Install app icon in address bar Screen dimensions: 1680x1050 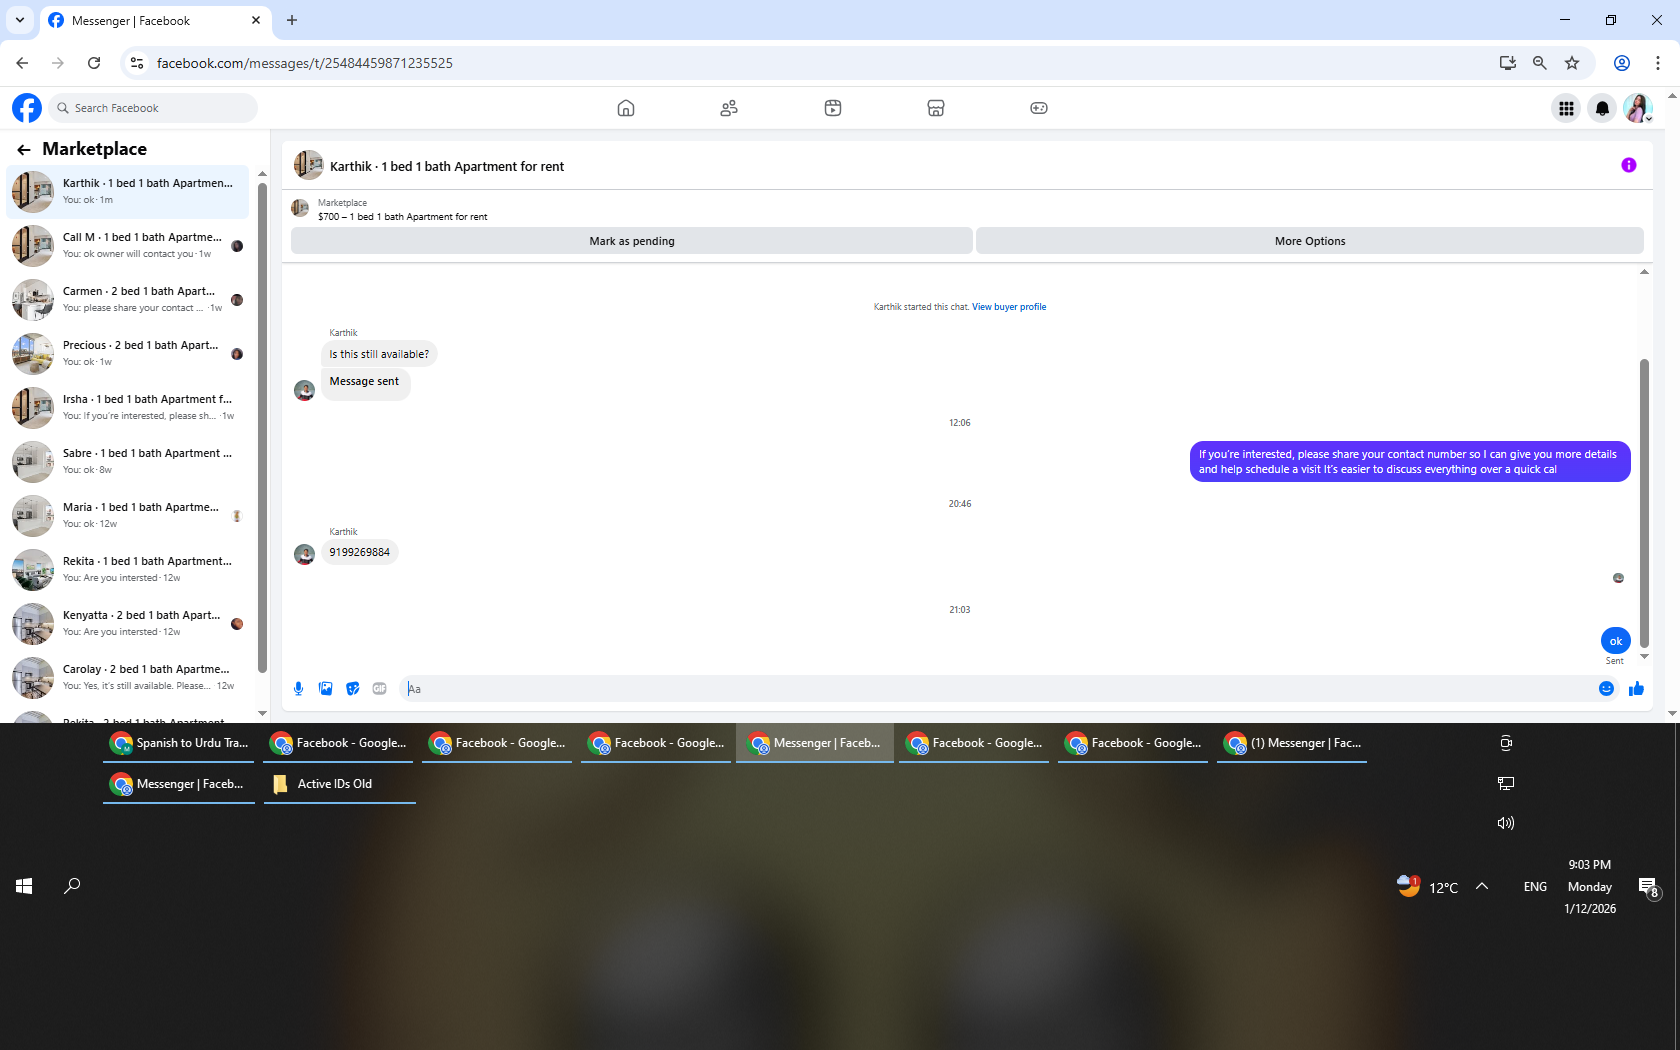point(1508,63)
